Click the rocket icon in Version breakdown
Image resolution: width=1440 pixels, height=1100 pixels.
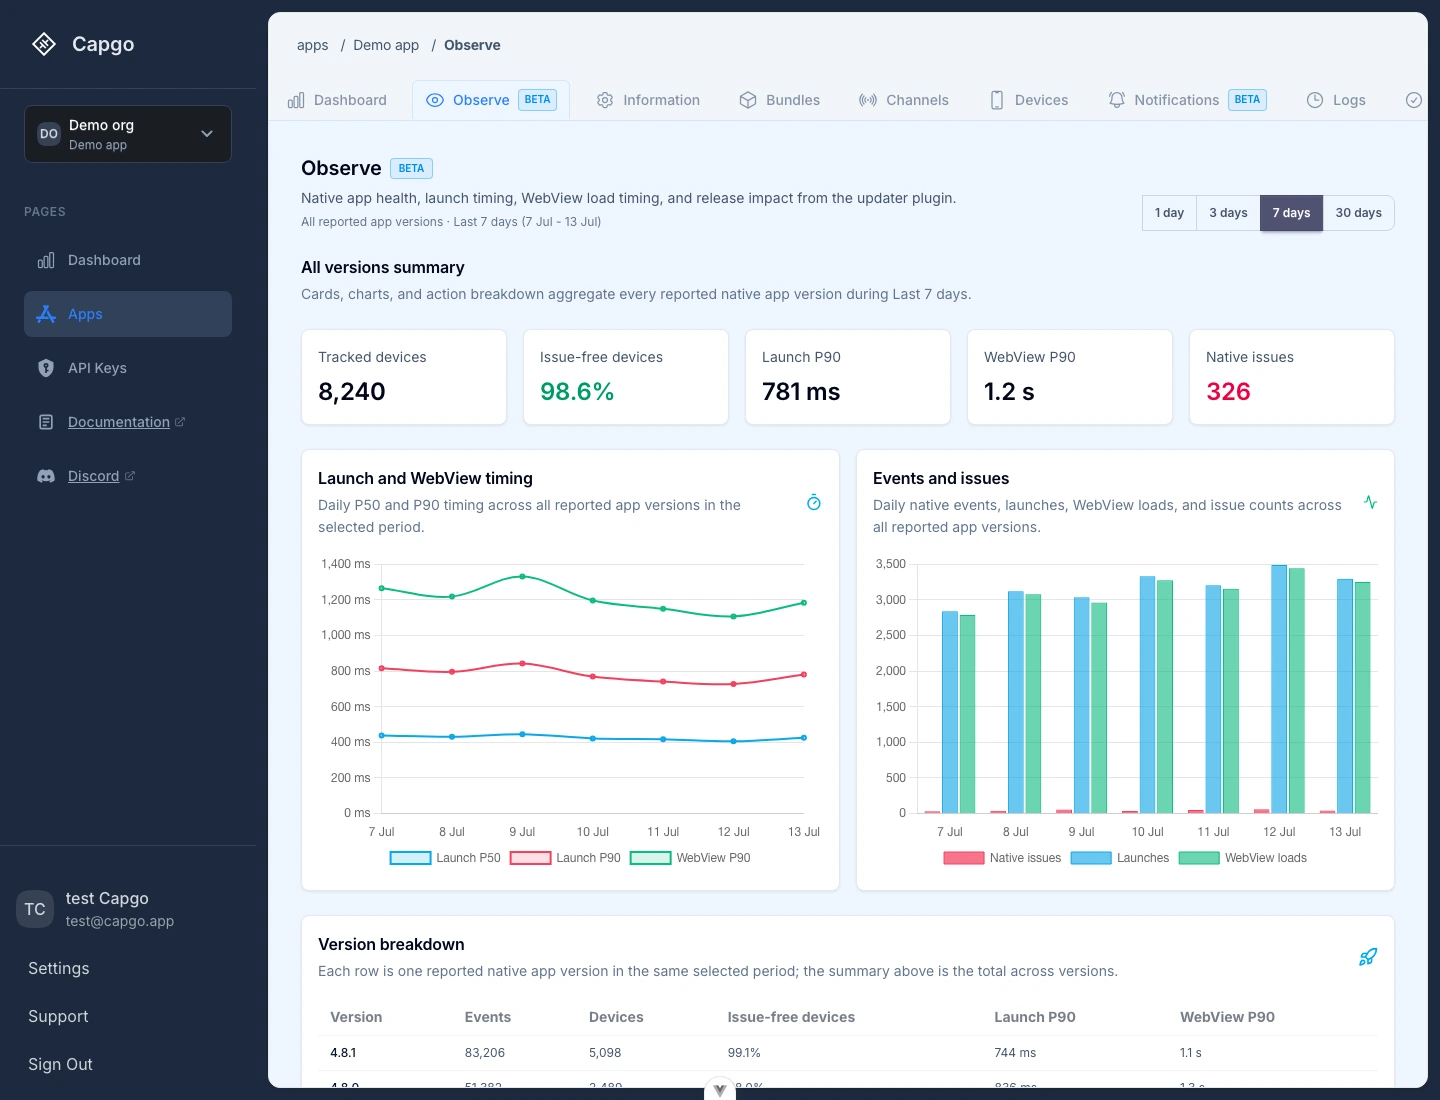tap(1368, 957)
